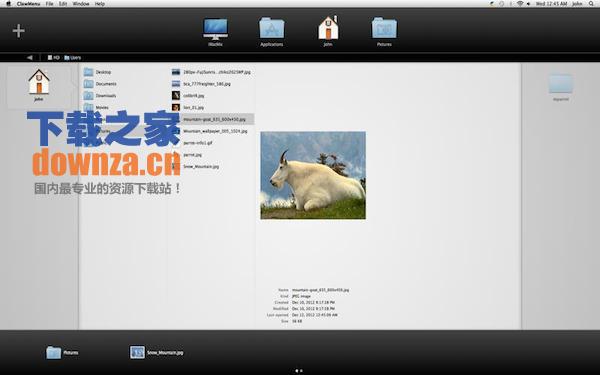600x375 pixels.
Task: Open the Applications folder icon in shelf
Action: pos(272,28)
